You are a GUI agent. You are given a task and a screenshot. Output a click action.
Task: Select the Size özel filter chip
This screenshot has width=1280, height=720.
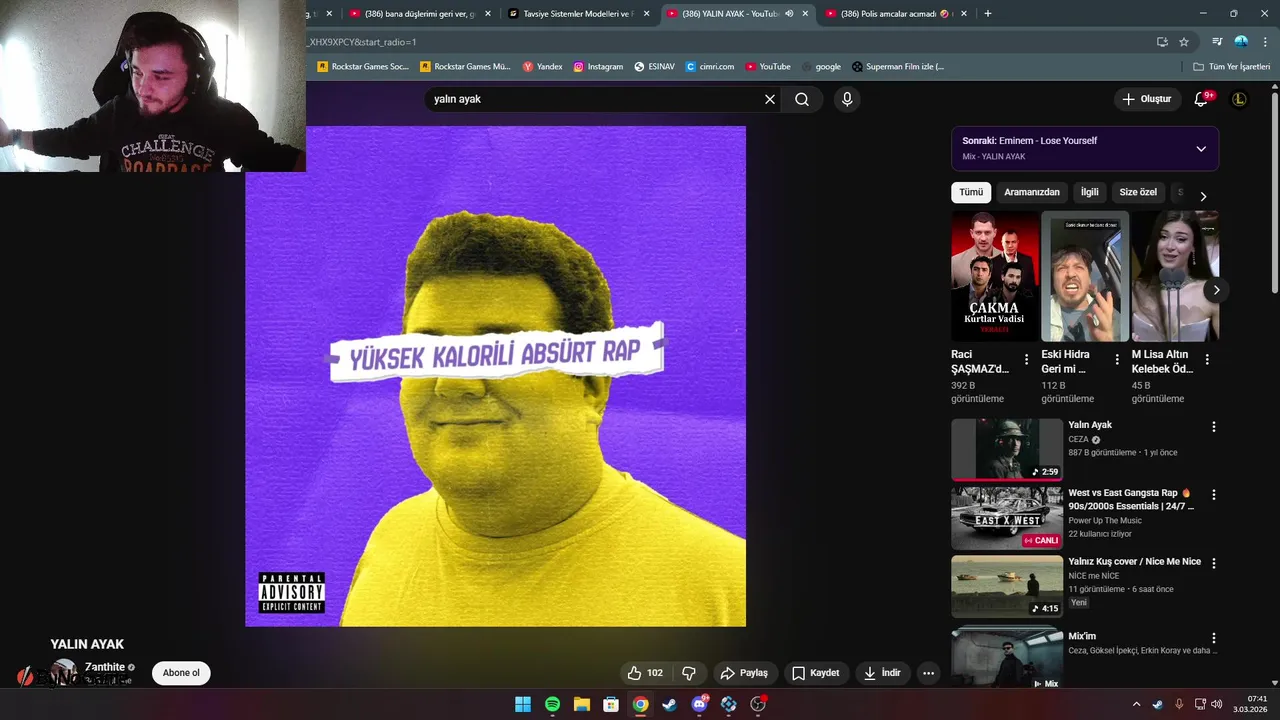click(x=1138, y=192)
